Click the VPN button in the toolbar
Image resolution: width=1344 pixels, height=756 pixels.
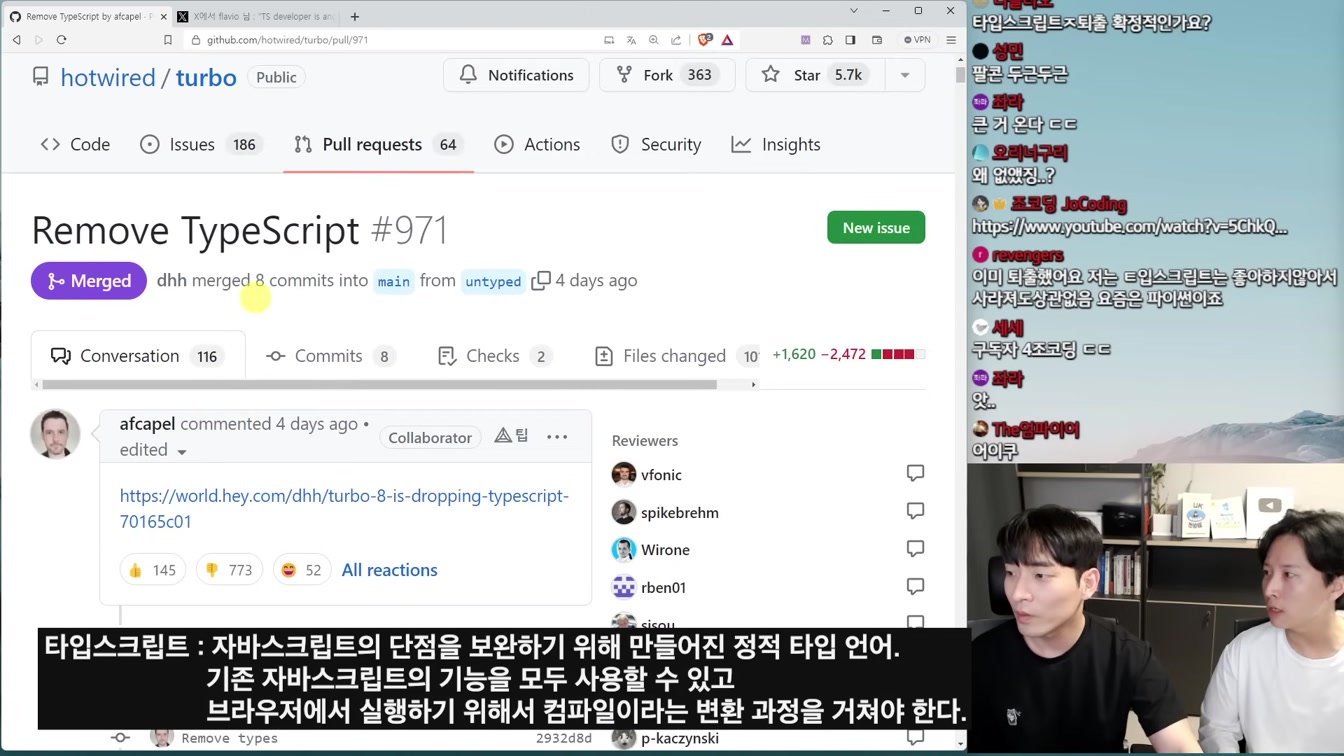pyautogui.click(x=917, y=40)
